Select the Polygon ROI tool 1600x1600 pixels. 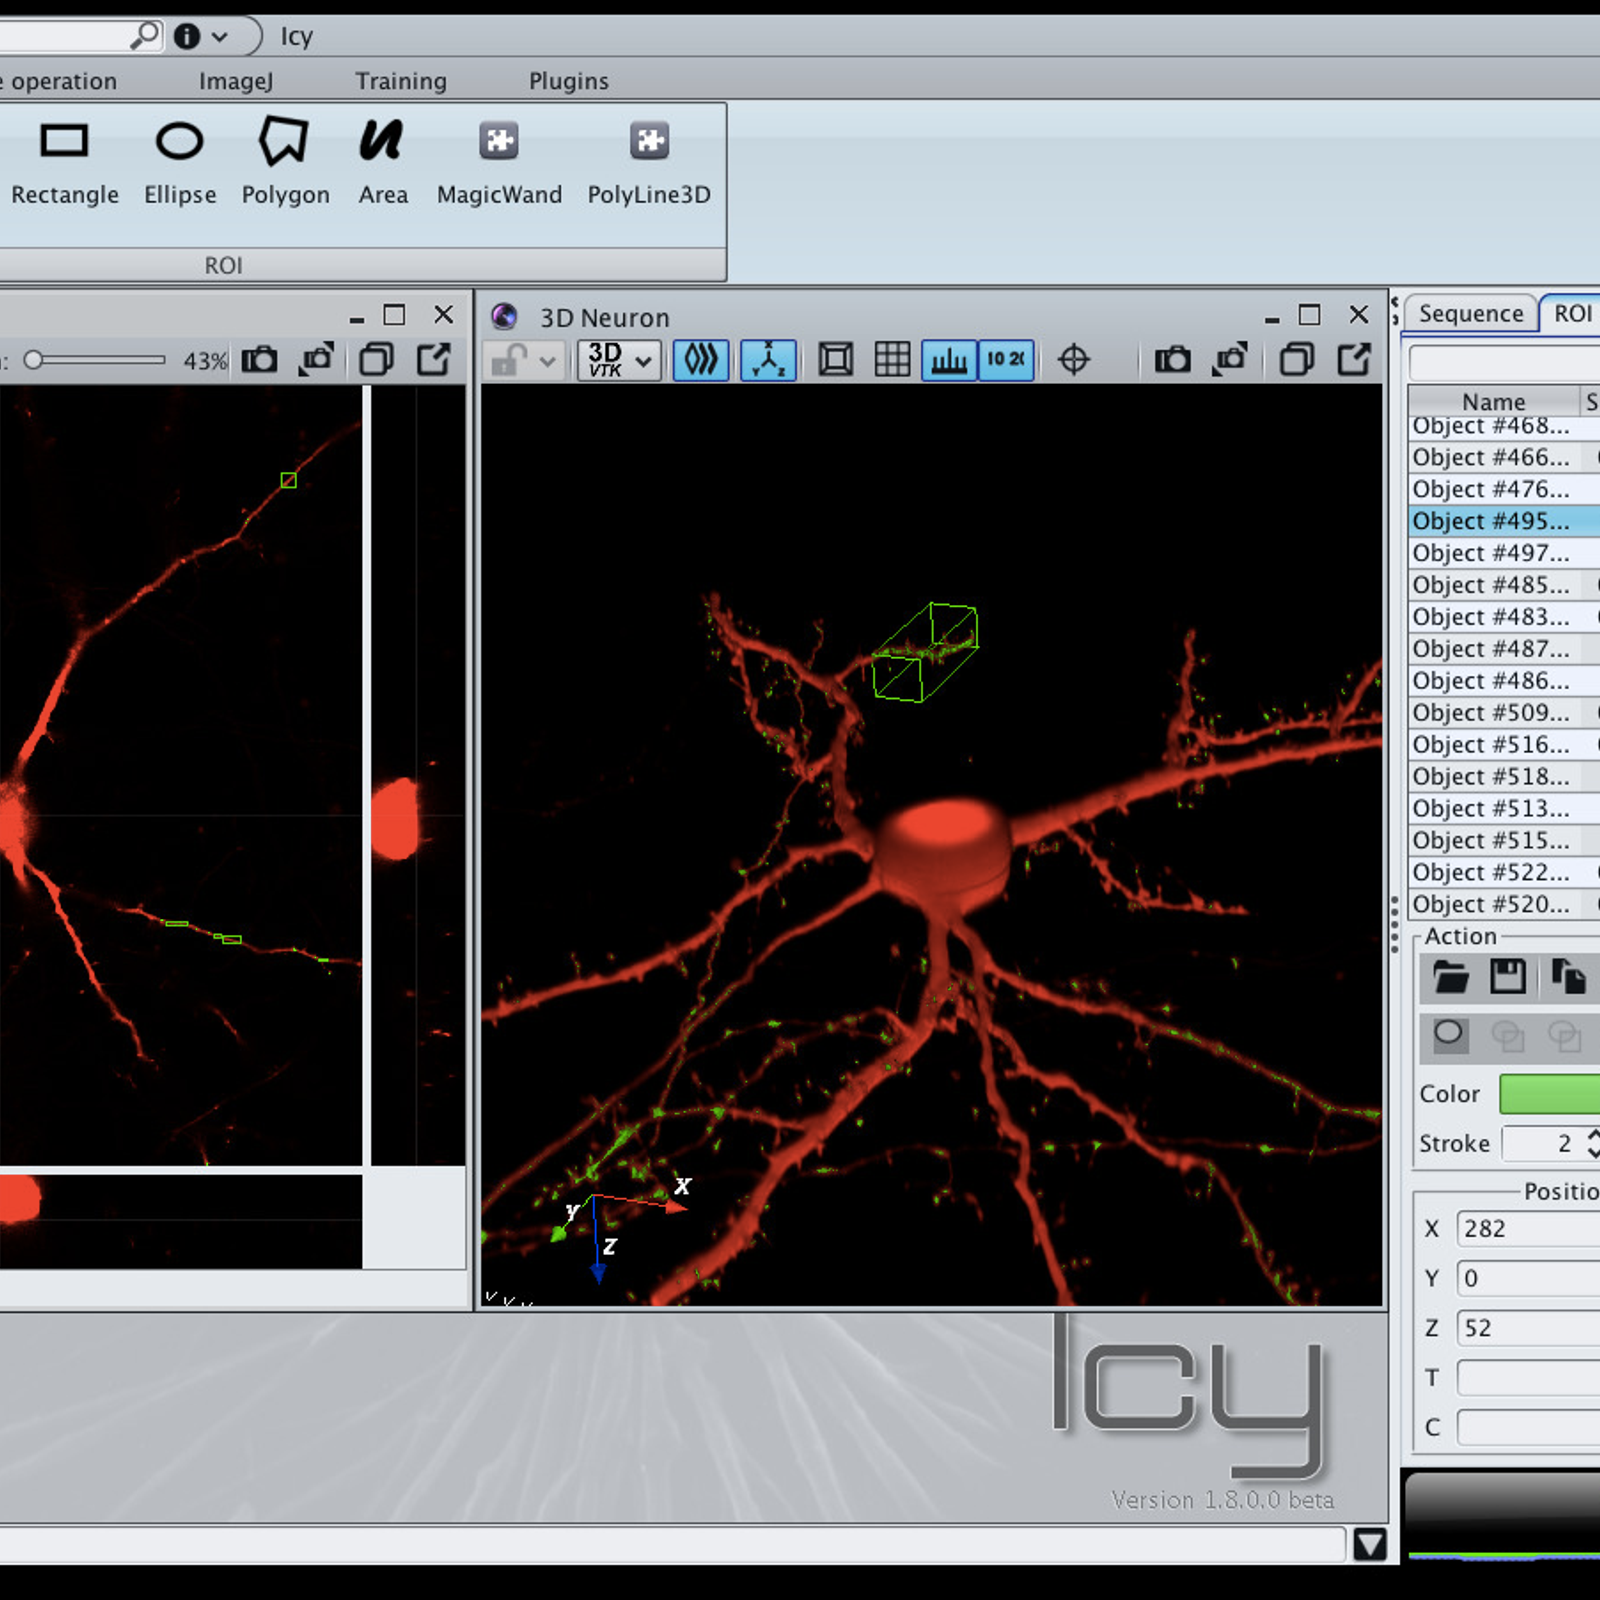pyautogui.click(x=285, y=162)
